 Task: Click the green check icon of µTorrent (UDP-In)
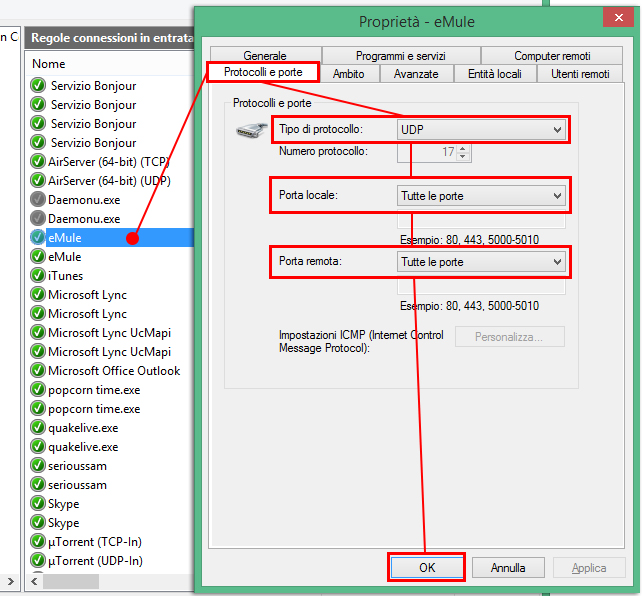click(38, 560)
